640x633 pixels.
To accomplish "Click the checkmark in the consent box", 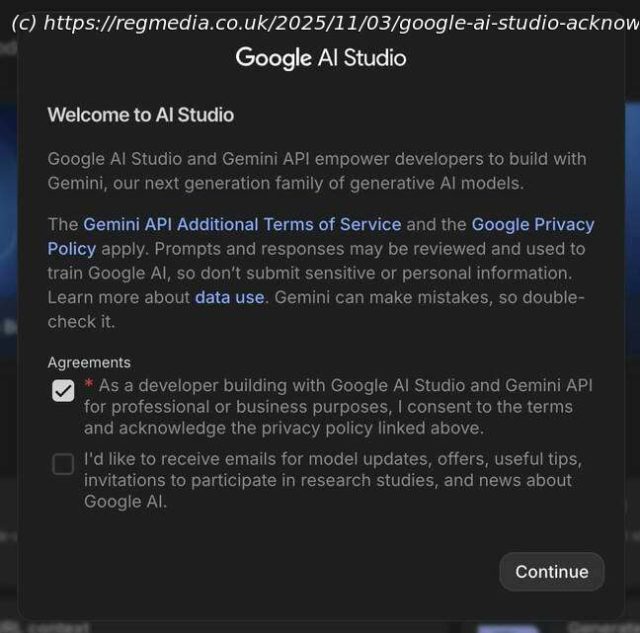I will [63, 391].
